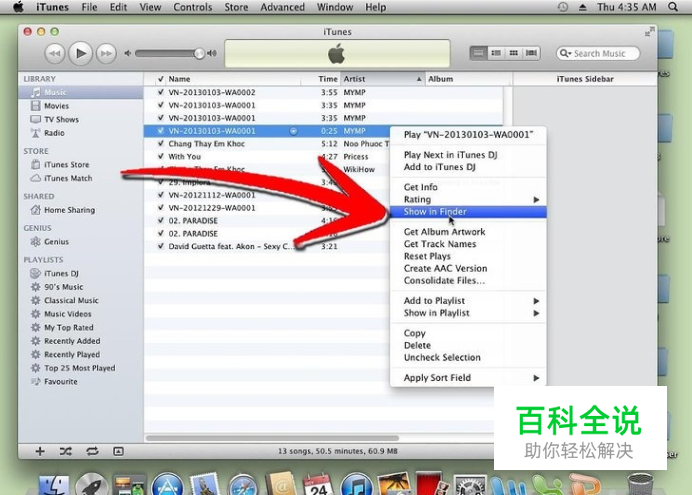Viewport: 692px width, 495px height.
Task: Click the Play button in iTunes toolbar
Action: click(x=81, y=53)
